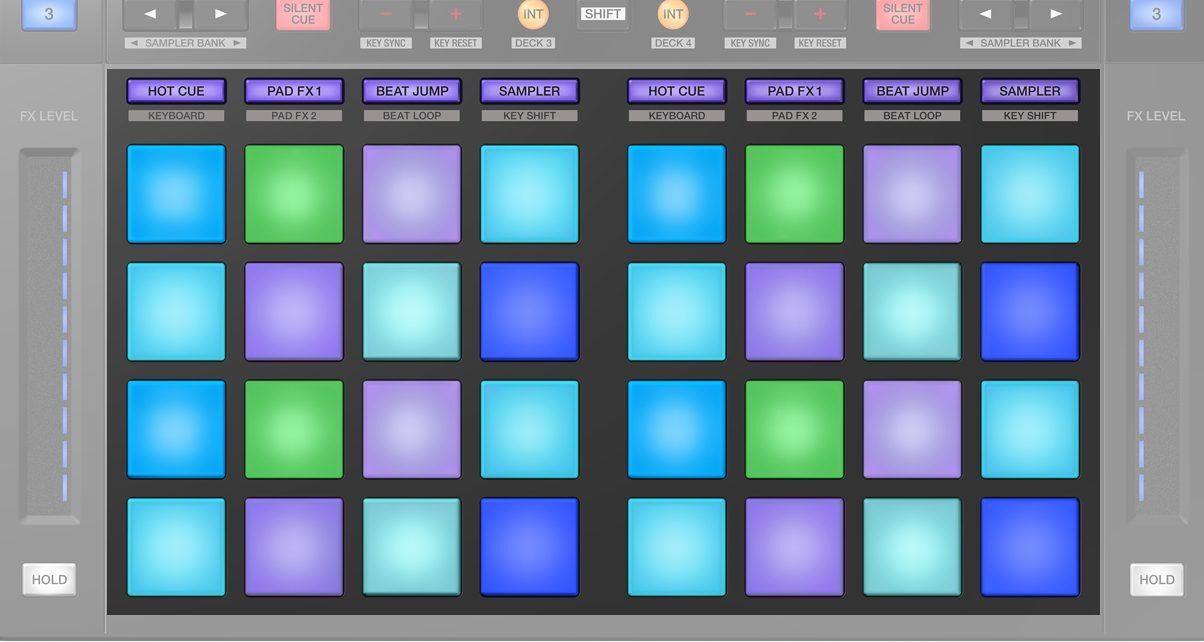Tap right deck second-row teal pad, third column
The width and height of the screenshot is (1204, 642).
913,312
